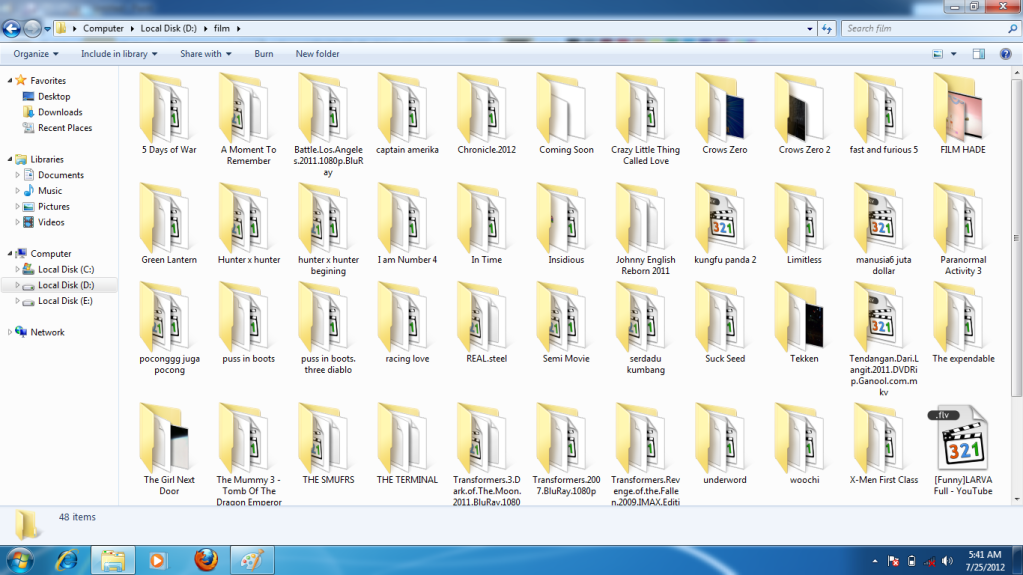Image resolution: width=1023 pixels, height=575 pixels.
Task: Select the Crows Zero 2 folder
Action: pyautogui.click(x=804, y=116)
